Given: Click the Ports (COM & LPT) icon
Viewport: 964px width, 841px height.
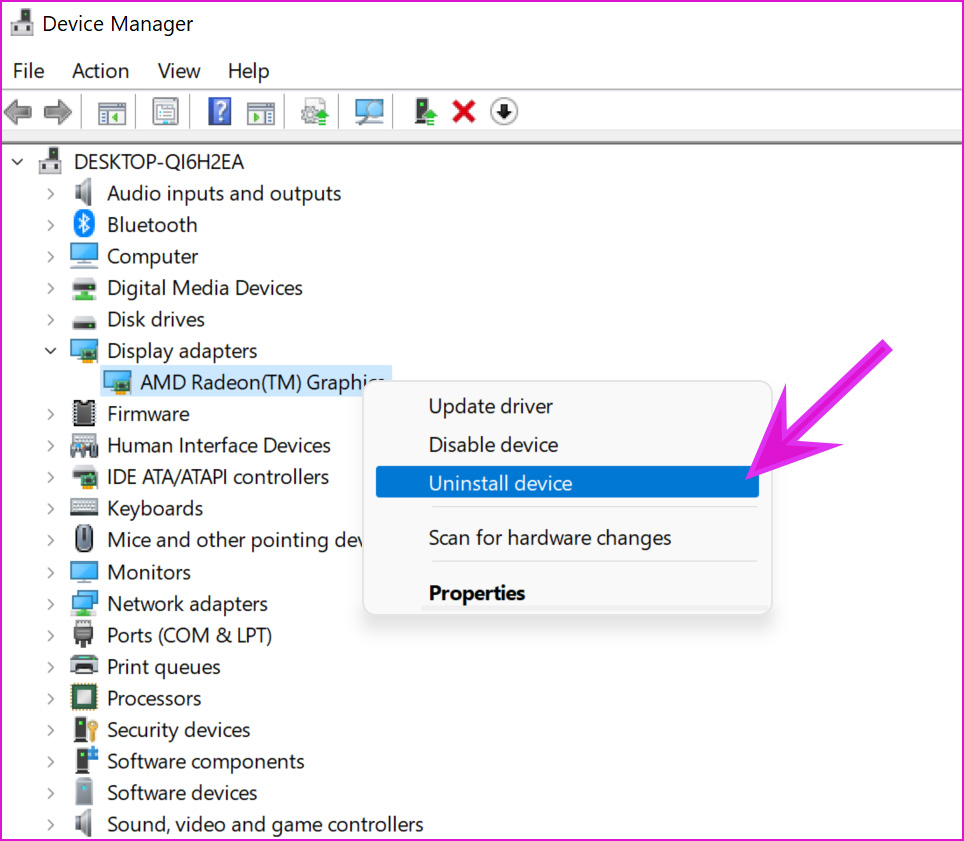Looking at the screenshot, I should click(84, 634).
